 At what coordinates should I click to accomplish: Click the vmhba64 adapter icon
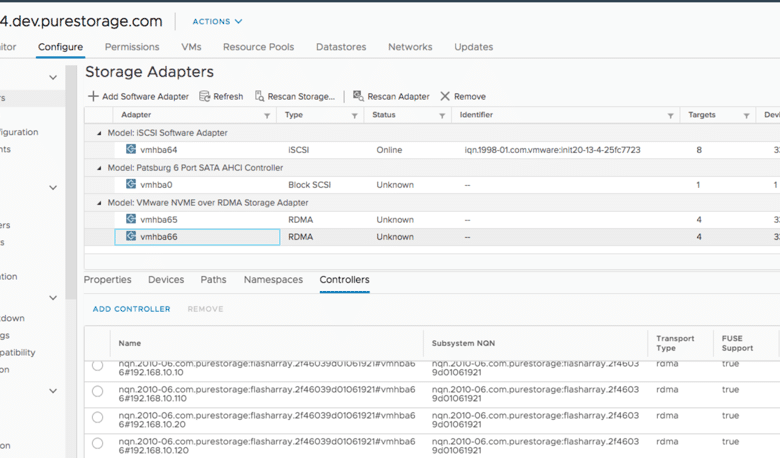[131, 149]
